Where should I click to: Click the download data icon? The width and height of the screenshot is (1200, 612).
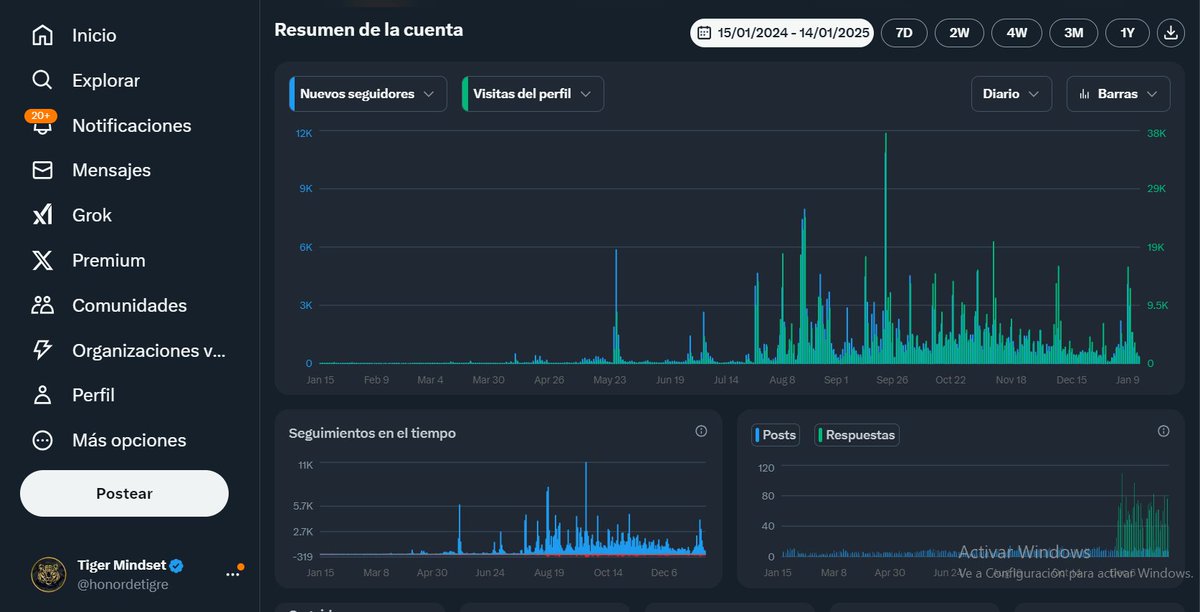point(1170,33)
